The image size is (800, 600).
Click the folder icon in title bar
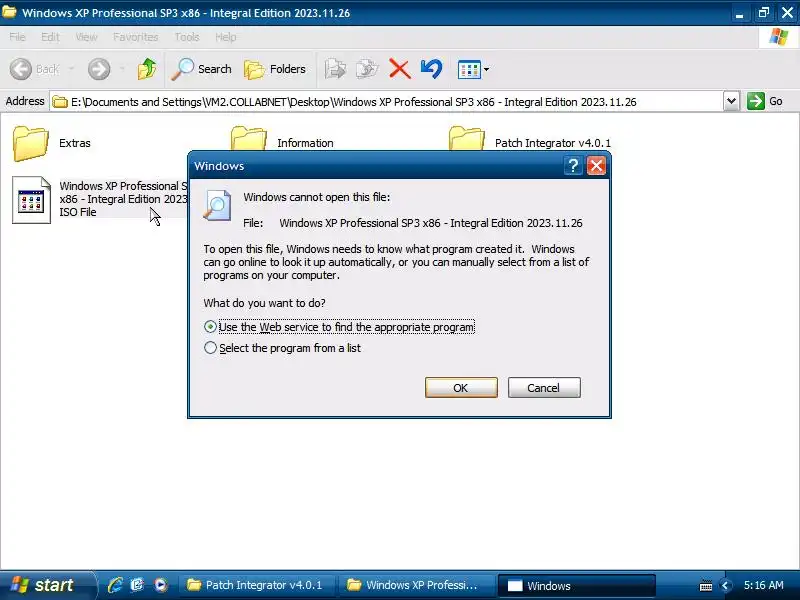9,12
